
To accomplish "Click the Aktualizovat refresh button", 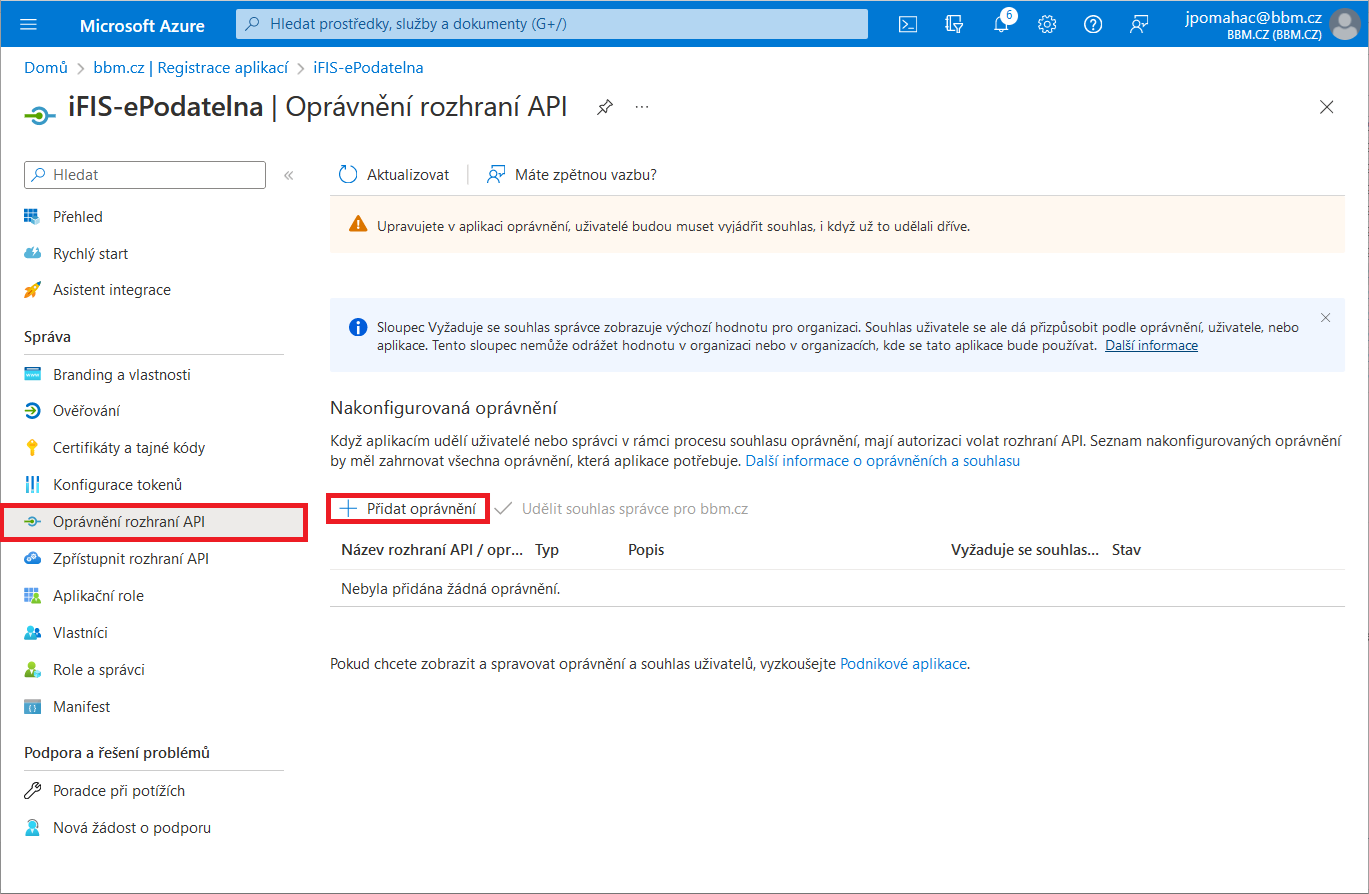I will (x=395, y=175).
